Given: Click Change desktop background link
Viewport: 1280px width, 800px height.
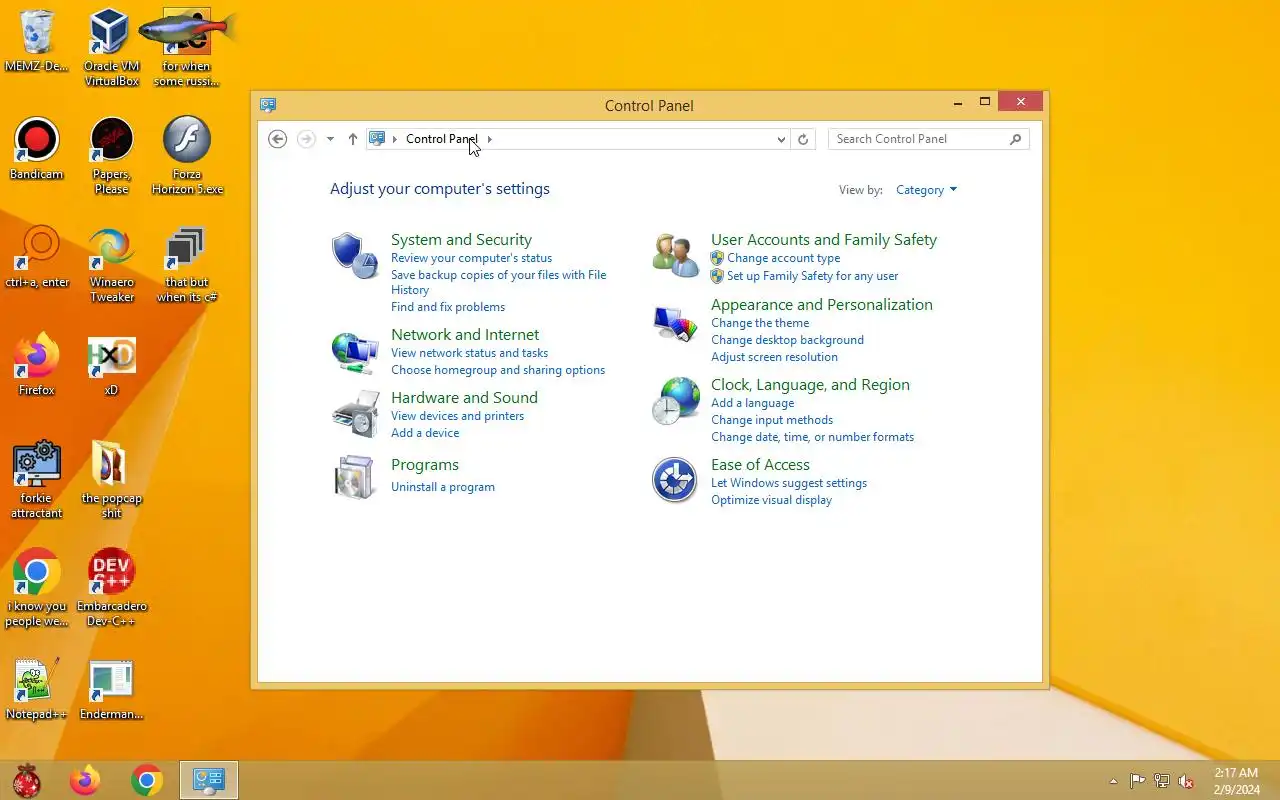Looking at the screenshot, I should (787, 340).
